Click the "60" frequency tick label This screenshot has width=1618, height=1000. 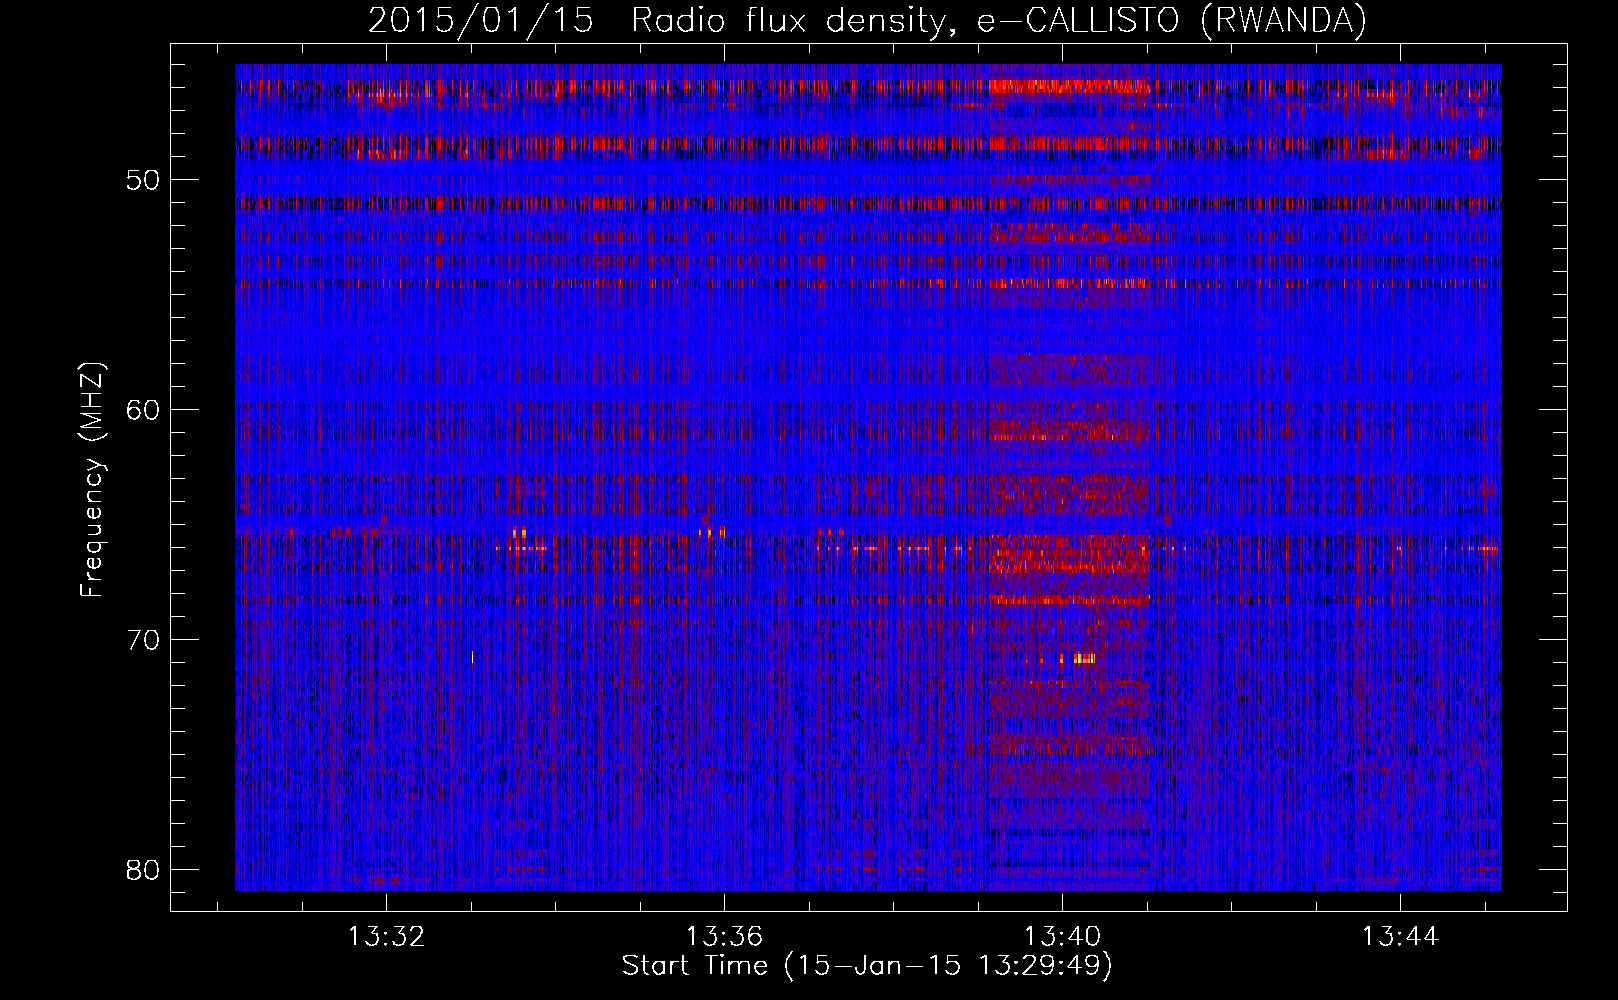coord(144,411)
